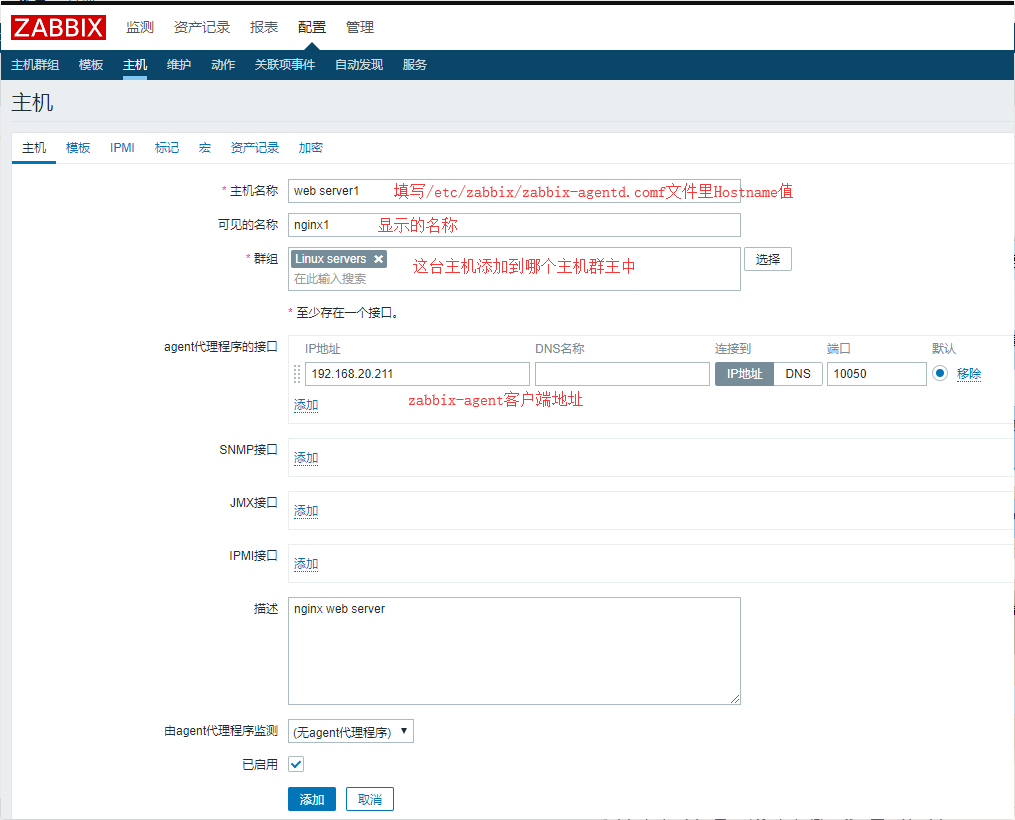Toggle the 已启用 checkbox
Viewport: 1015px width, 820px height.
[x=296, y=764]
